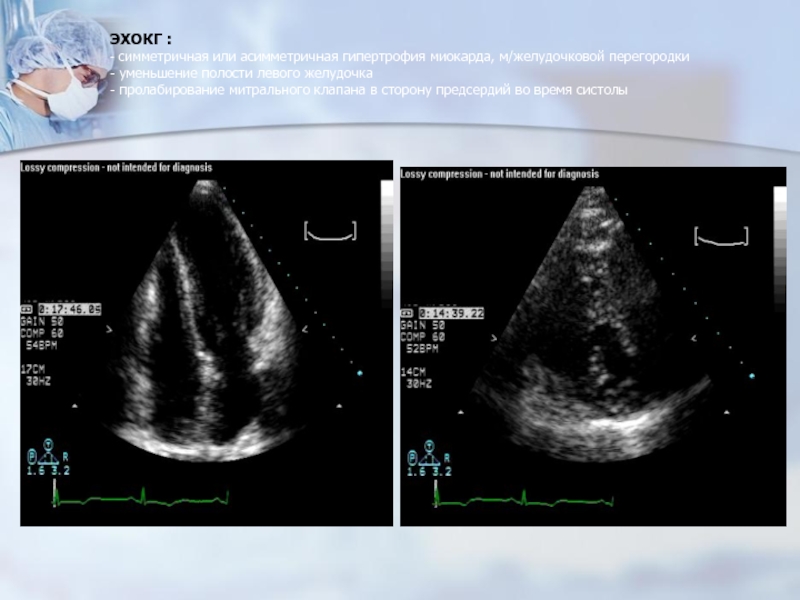Select the bracket orientation marker in right echo

(x=721, y=236)
